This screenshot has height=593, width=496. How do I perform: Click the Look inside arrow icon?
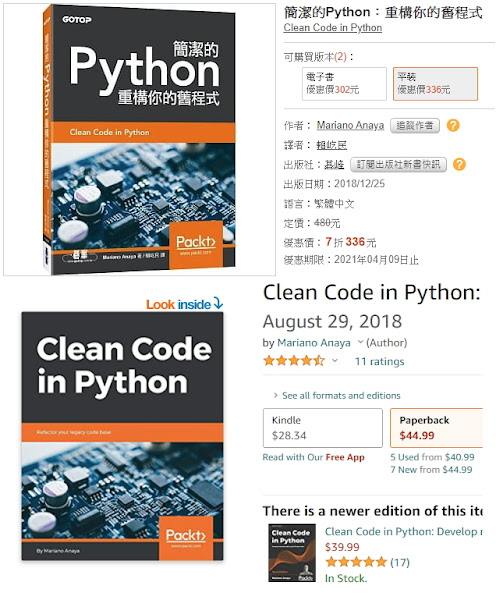click(x=218, y=303)
